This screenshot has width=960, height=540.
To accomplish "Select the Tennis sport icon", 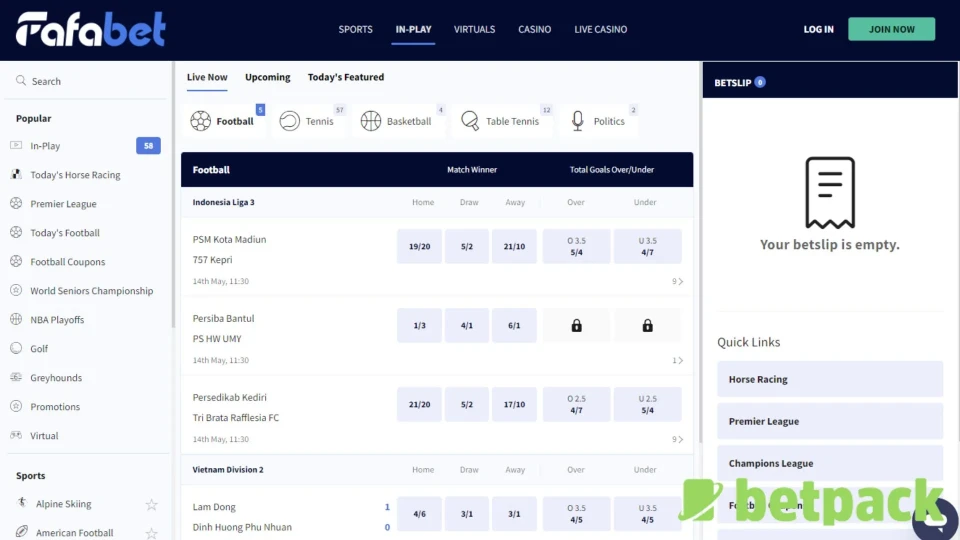I will pos(290,121).
